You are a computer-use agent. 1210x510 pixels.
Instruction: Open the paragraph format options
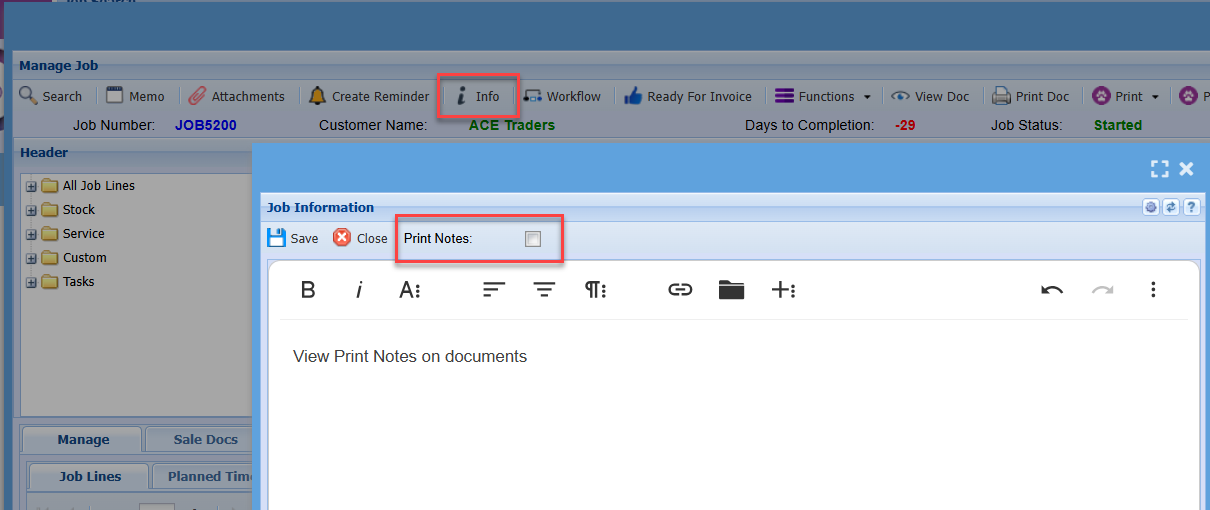click(x=596, y=290)
